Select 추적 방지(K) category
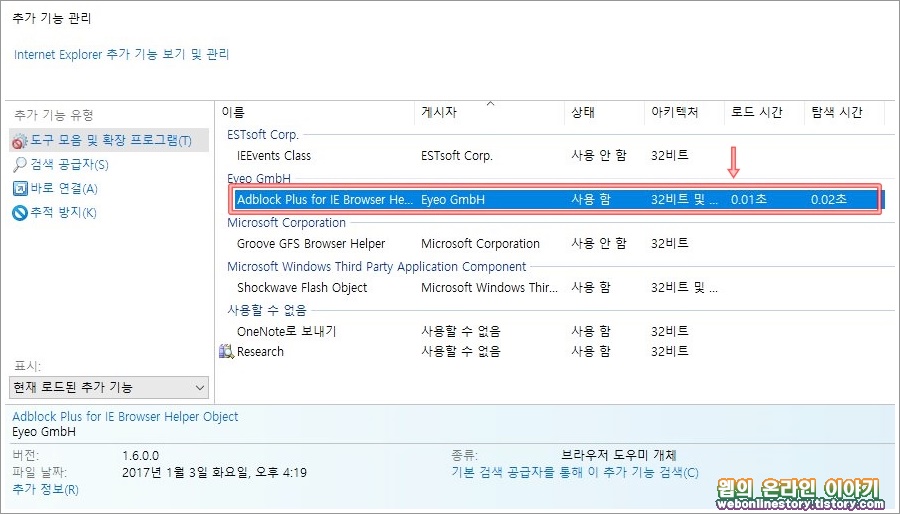 pos(63,213)
